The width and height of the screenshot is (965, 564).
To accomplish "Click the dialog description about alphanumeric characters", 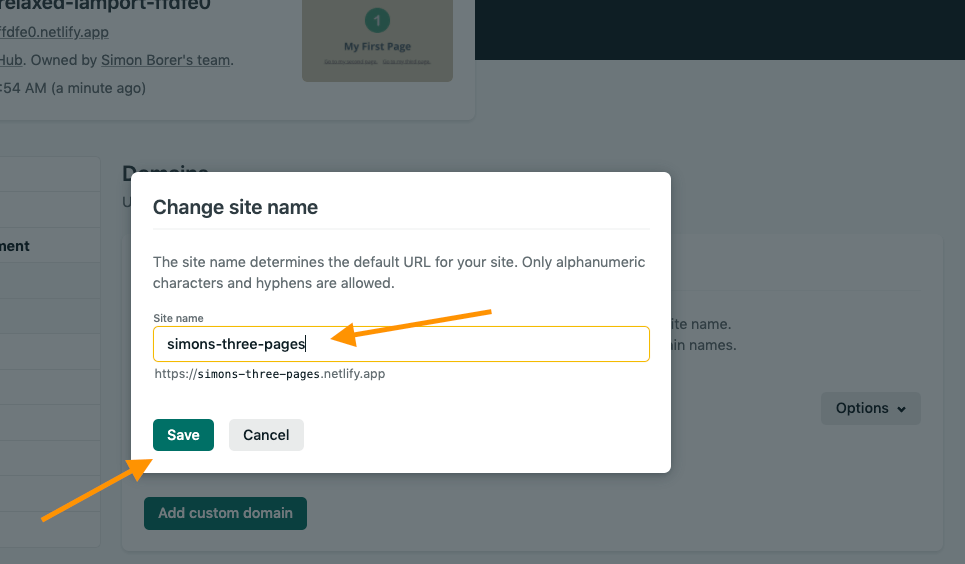I will pos(399,272).
